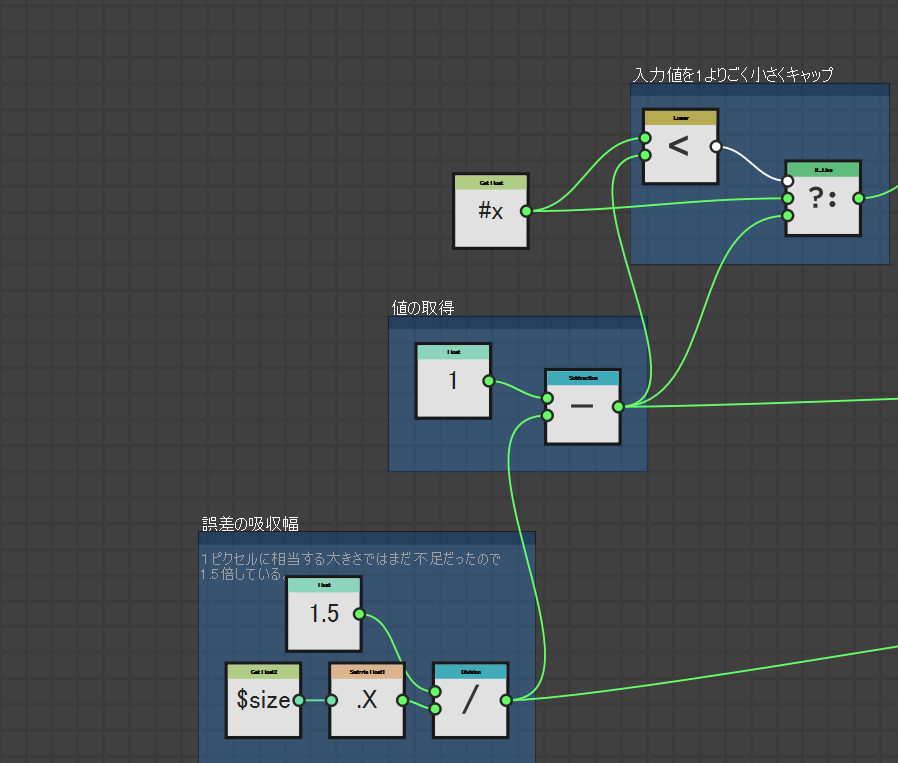The width and height of the screenshot is (898, 763).
Task: Click the white output port of Lower node
Action: [715, 146]
